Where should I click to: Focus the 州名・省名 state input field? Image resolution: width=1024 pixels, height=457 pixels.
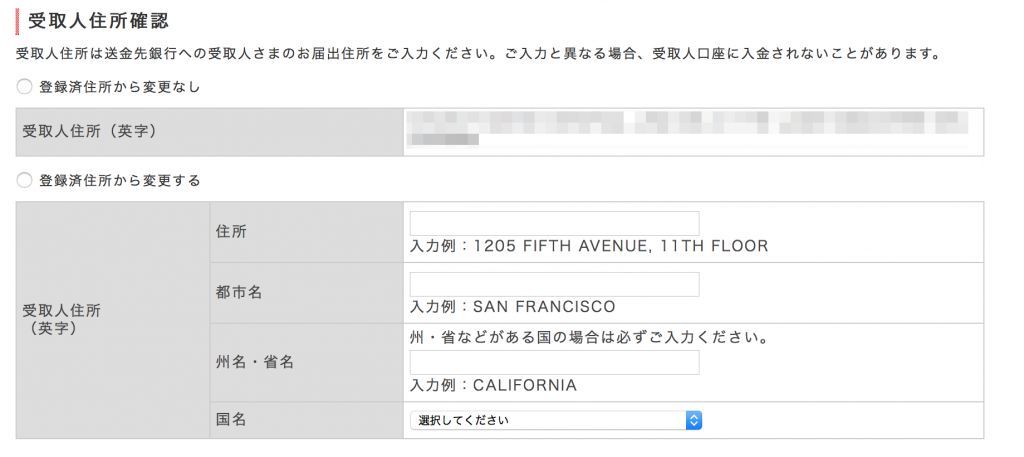554,362
